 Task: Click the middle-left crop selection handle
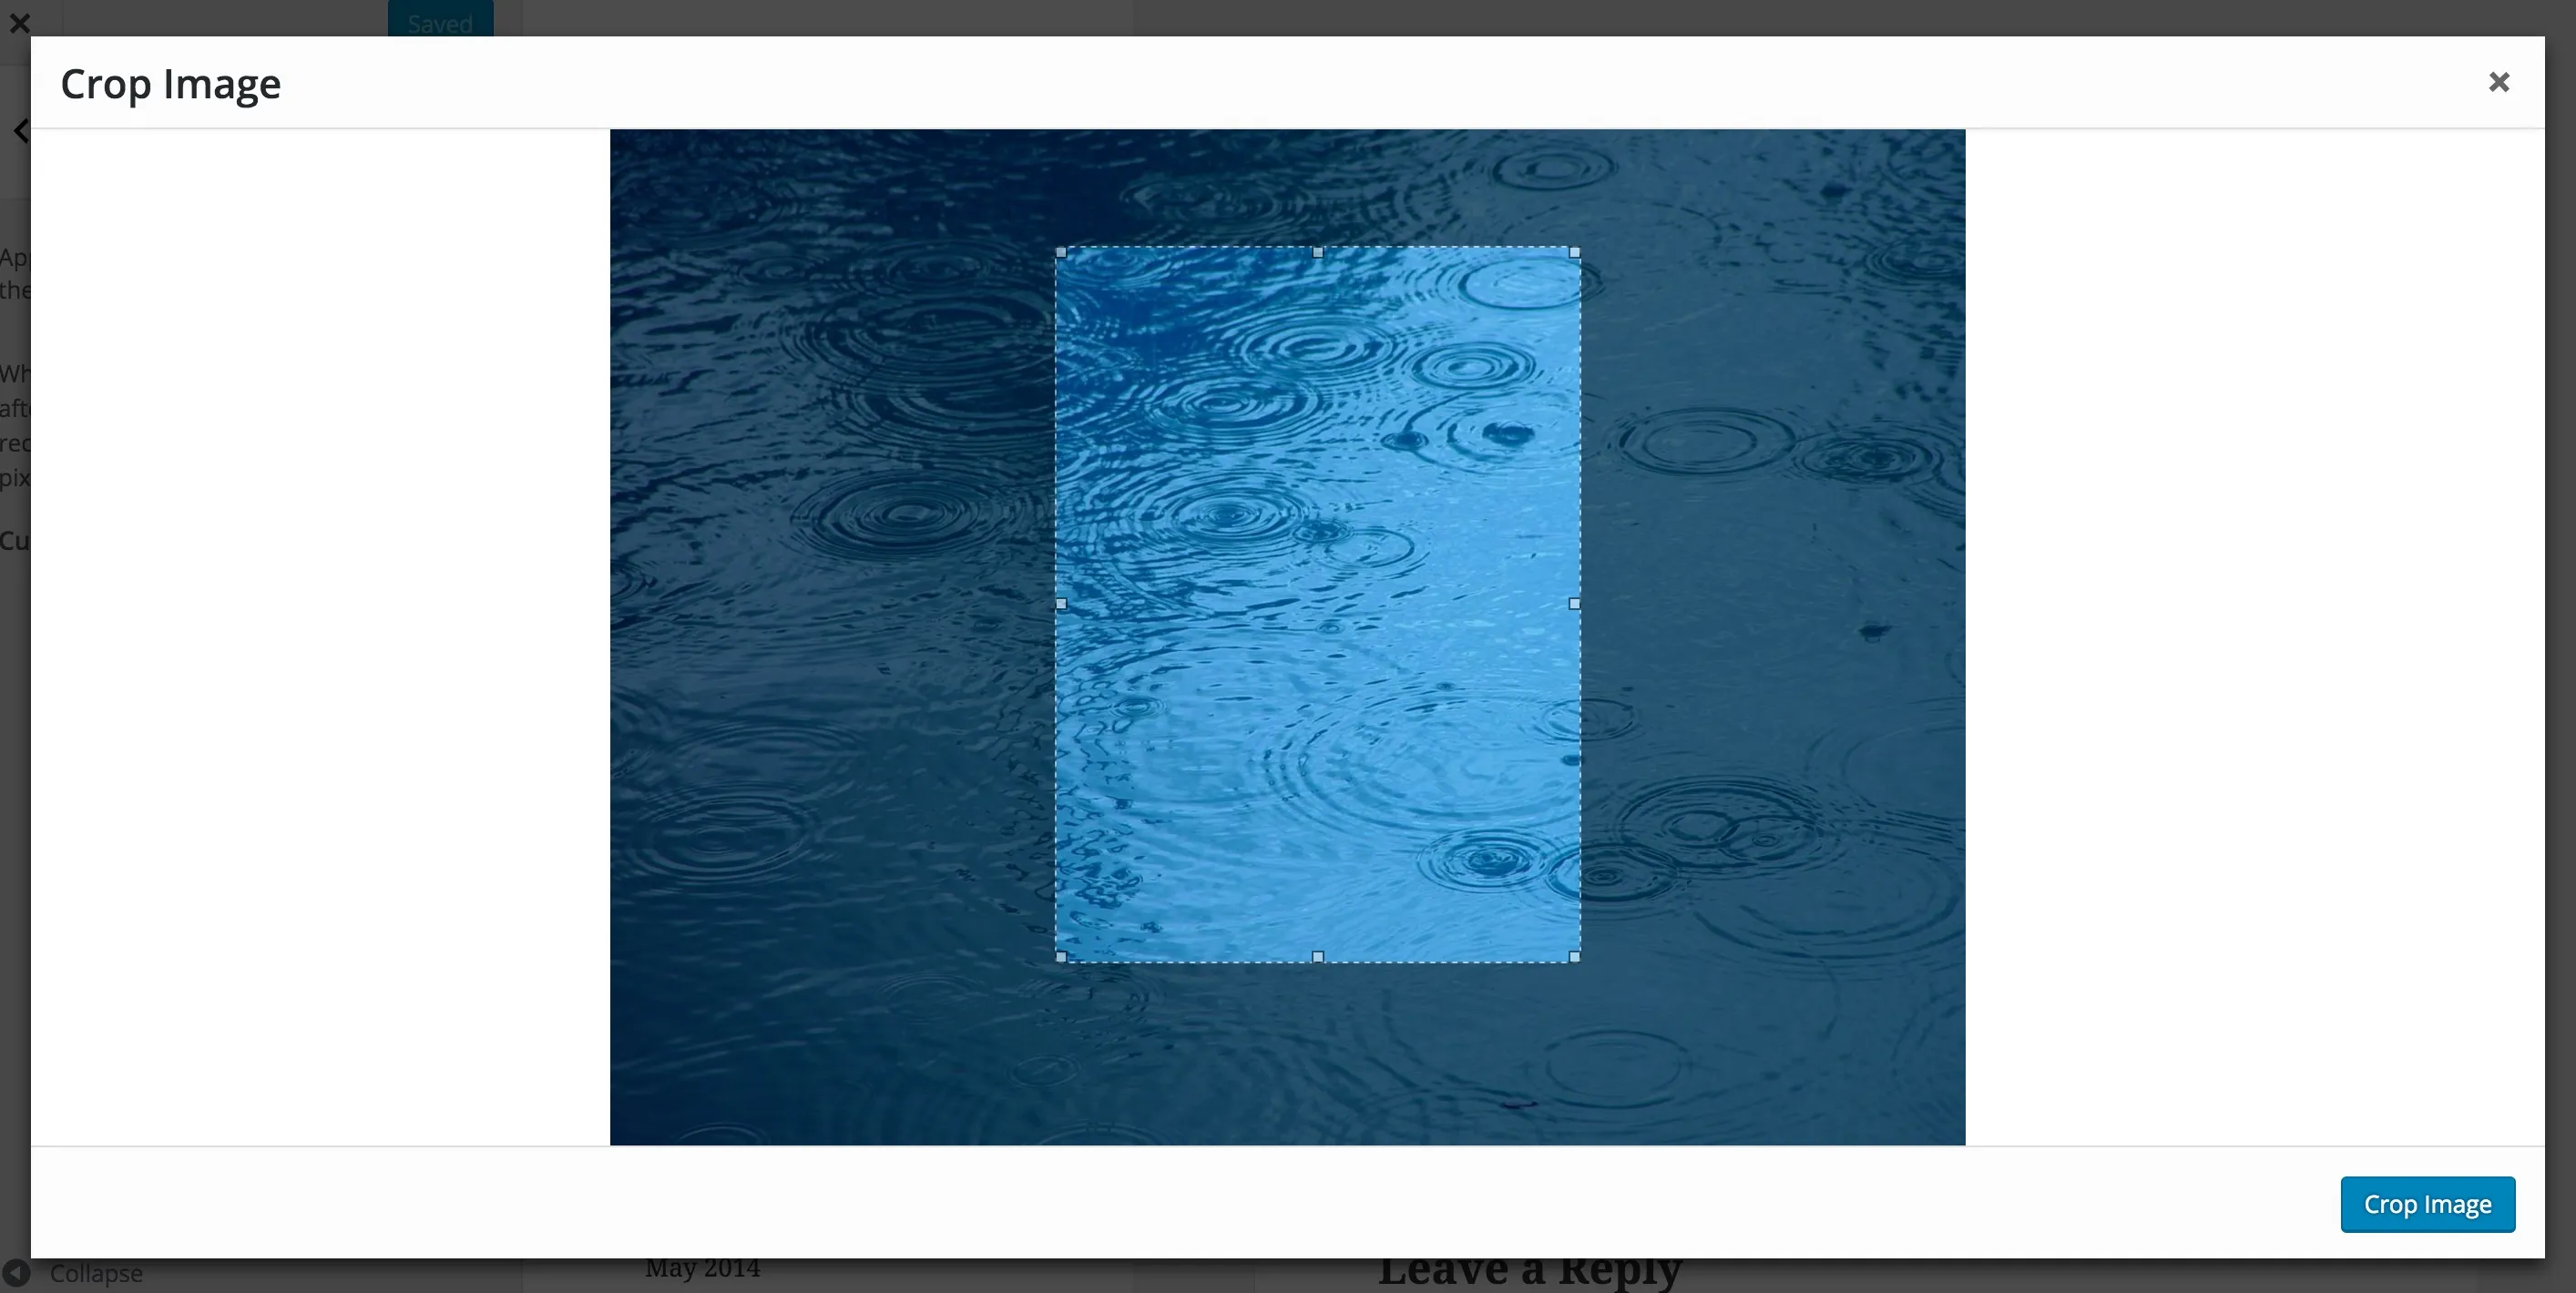1061,604
